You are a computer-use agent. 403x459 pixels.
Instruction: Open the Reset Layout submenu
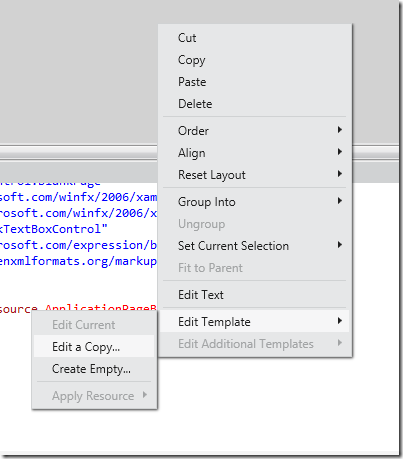point(255,175)
